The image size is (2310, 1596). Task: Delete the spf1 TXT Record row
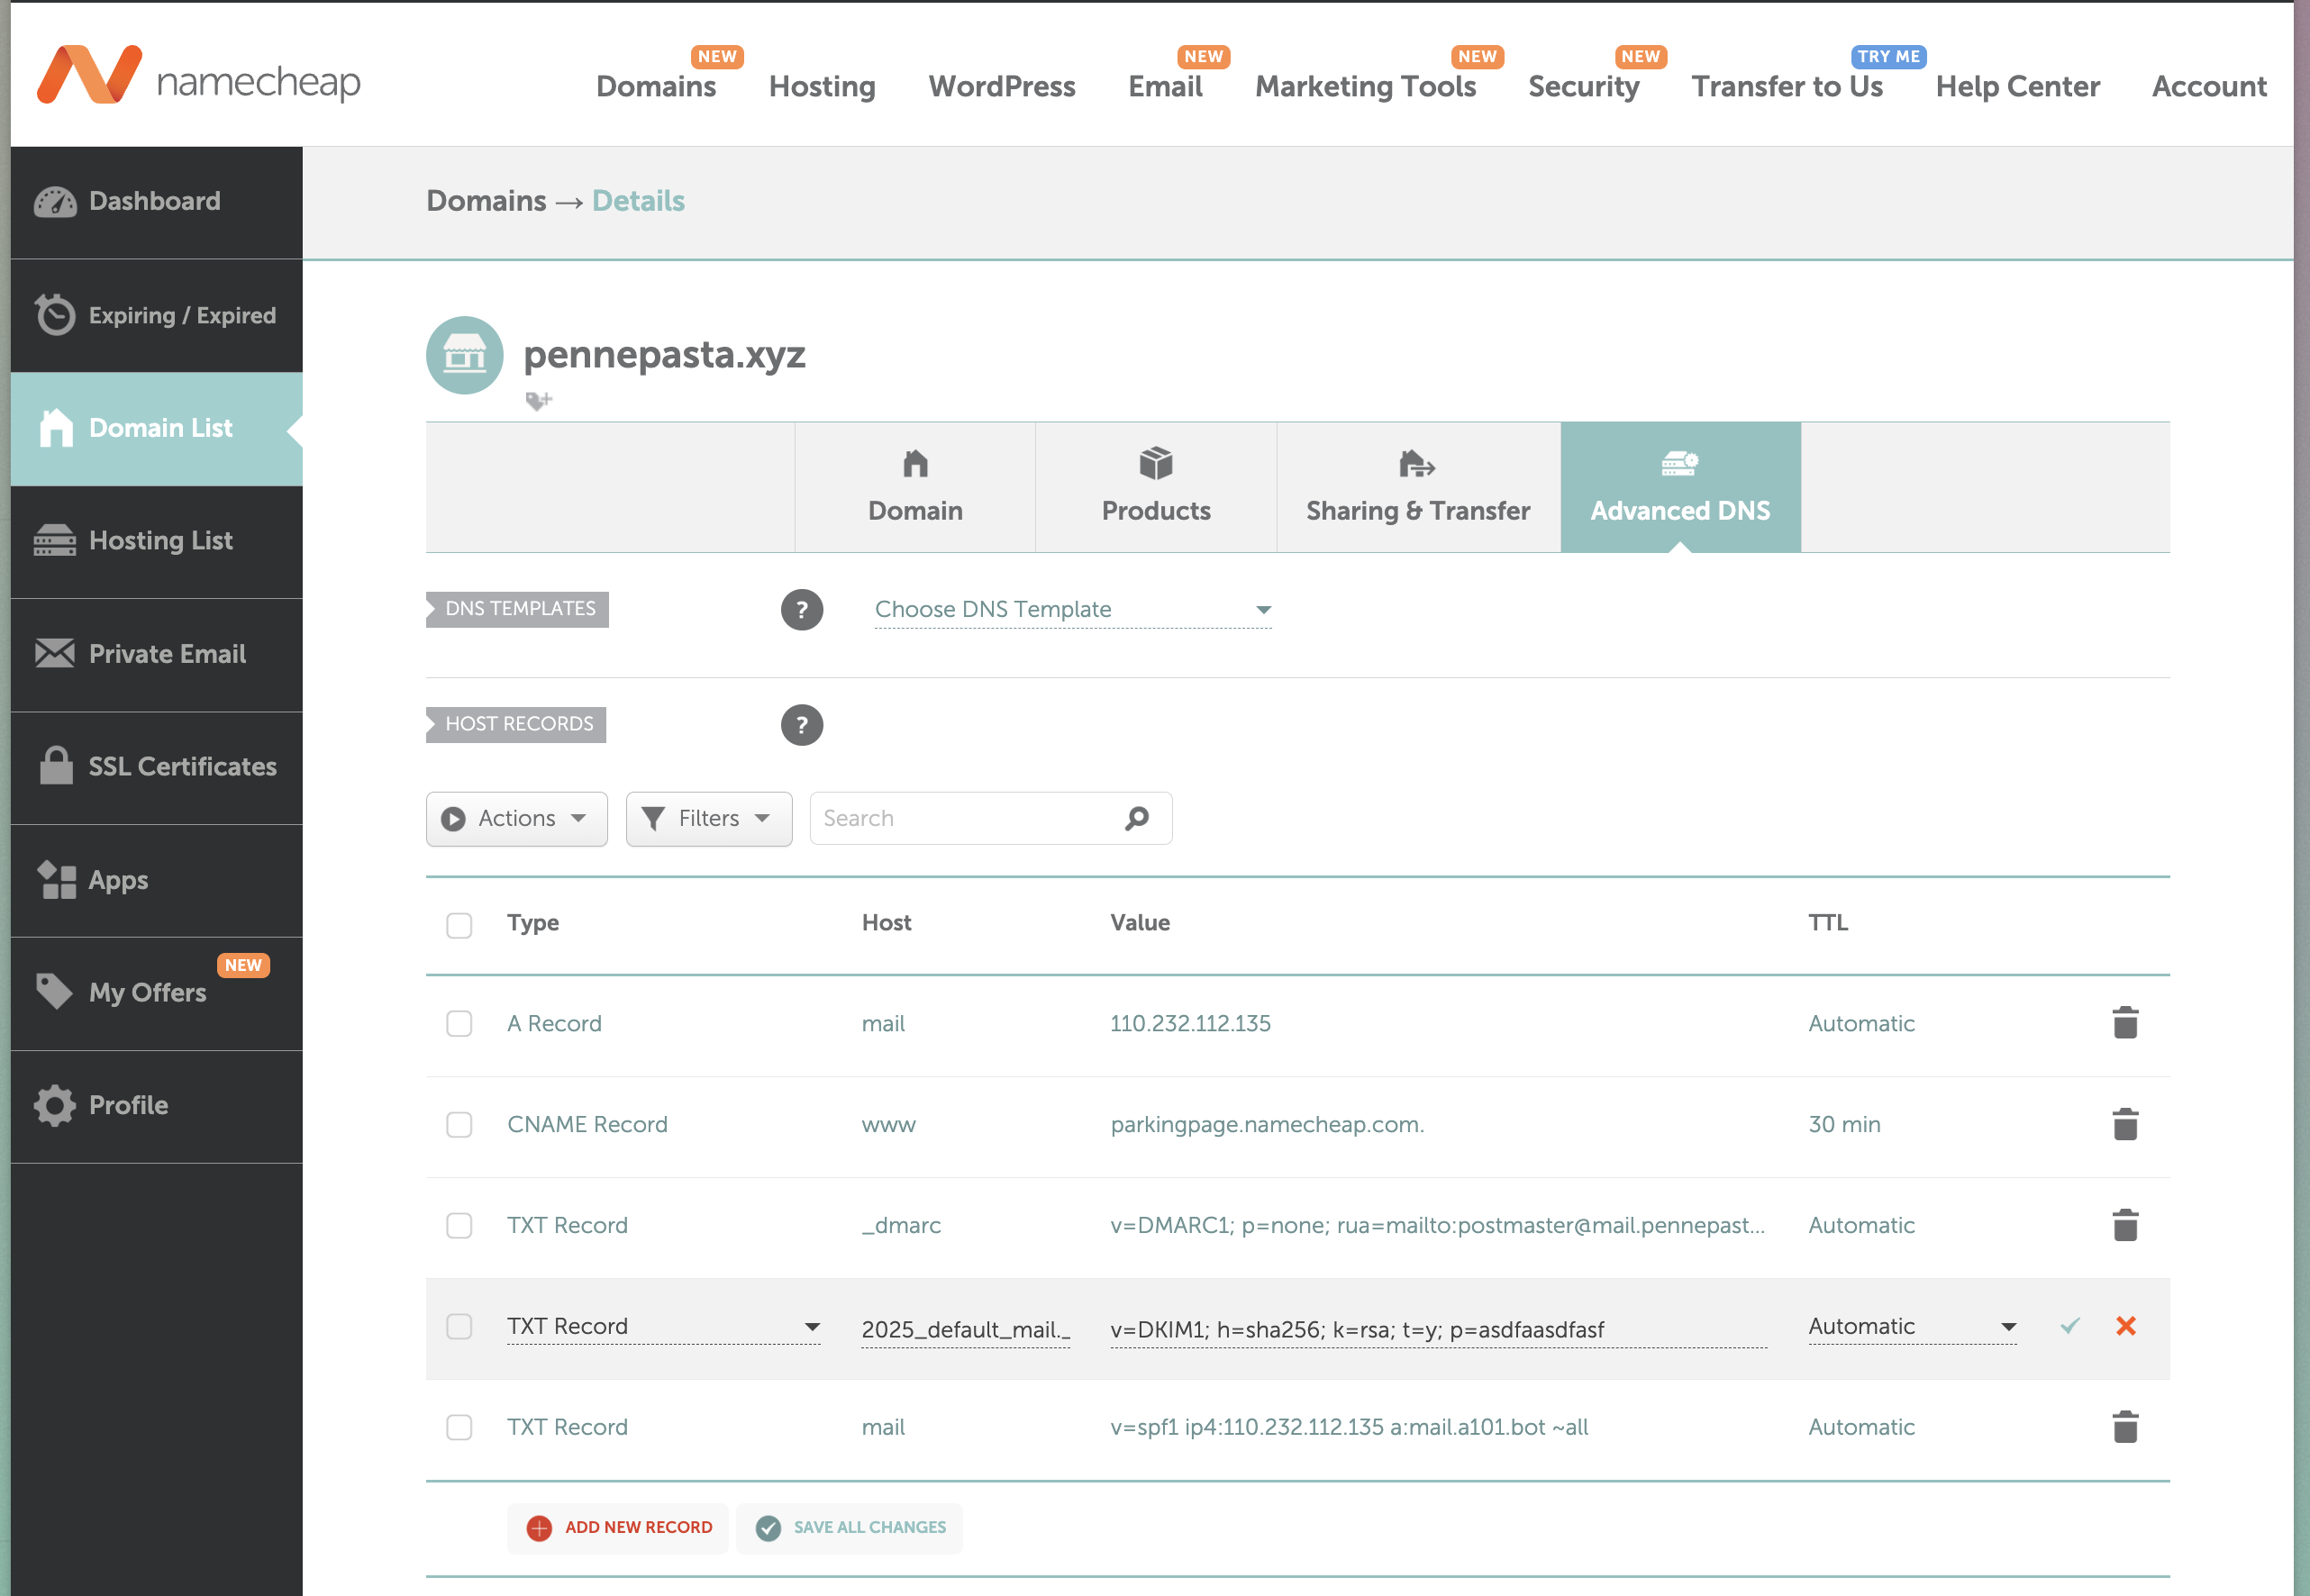tap(2126, 1427)
